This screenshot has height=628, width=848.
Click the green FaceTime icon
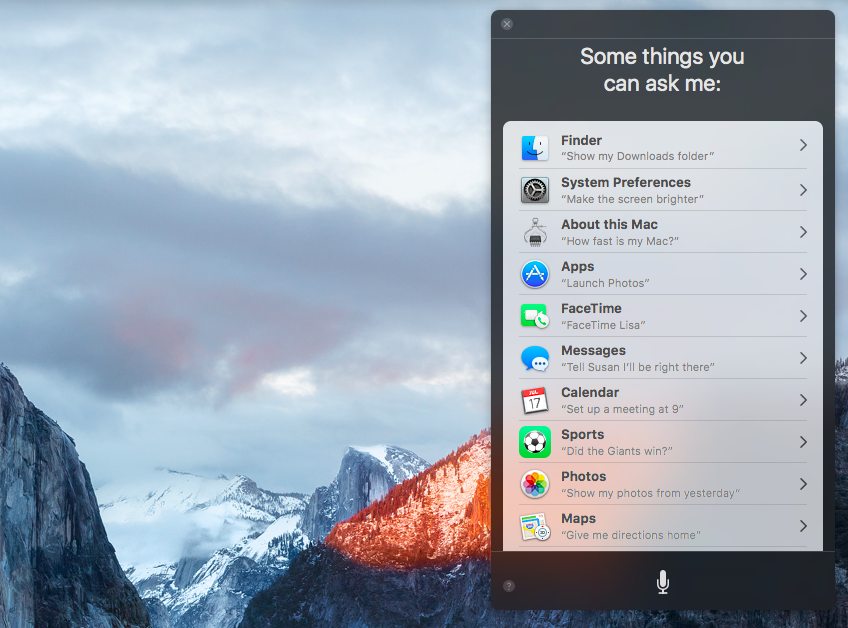pyautogui.click(x=535, y=316)
